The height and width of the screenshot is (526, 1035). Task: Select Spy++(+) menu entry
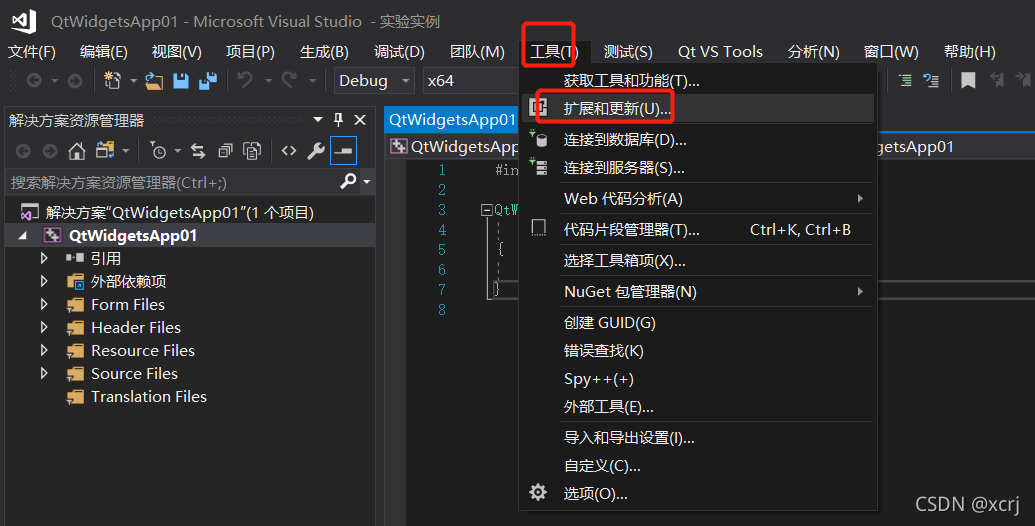click(698, 379)
